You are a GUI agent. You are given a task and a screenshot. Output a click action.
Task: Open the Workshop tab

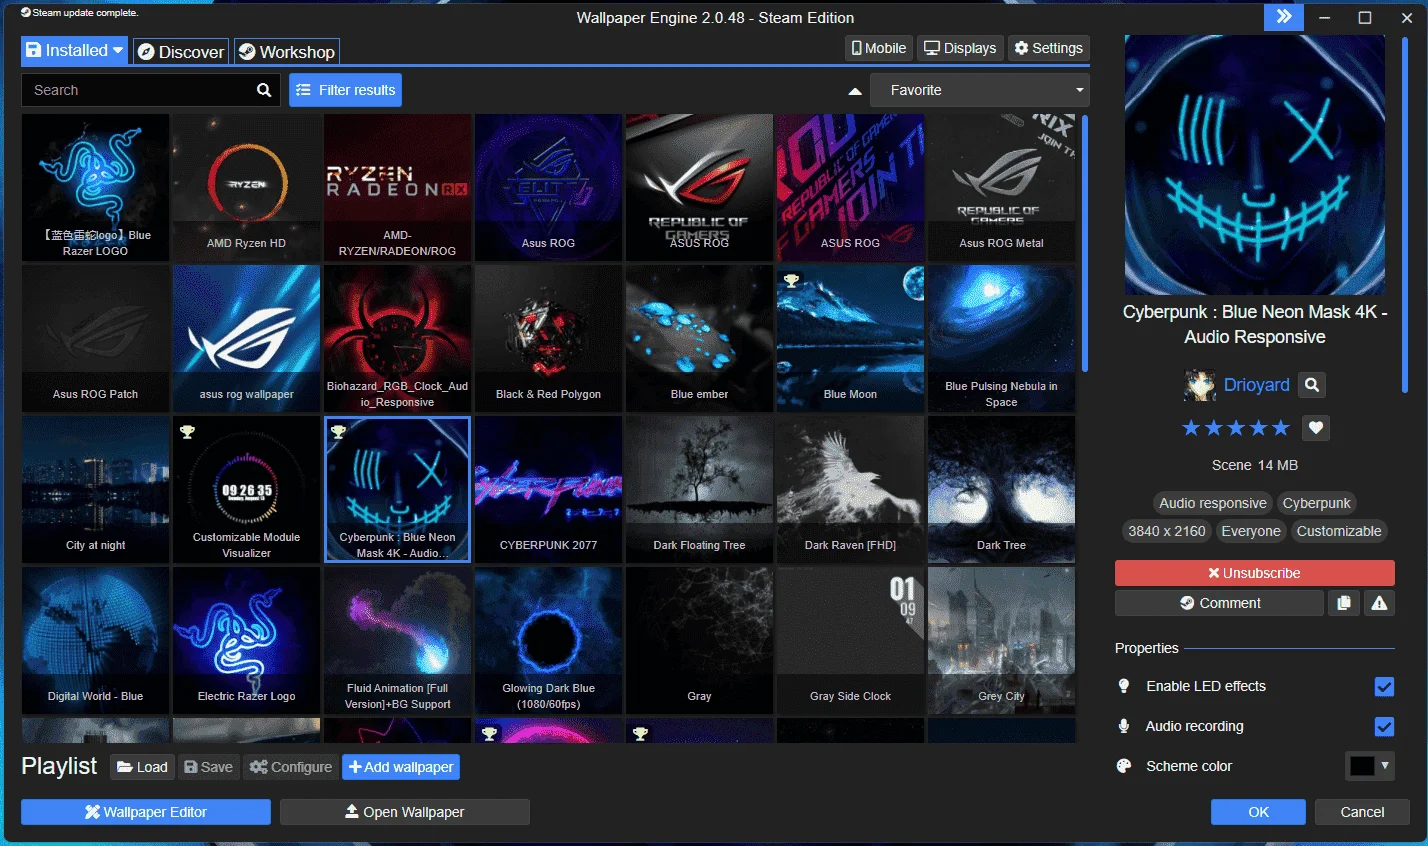pos(287,52)
